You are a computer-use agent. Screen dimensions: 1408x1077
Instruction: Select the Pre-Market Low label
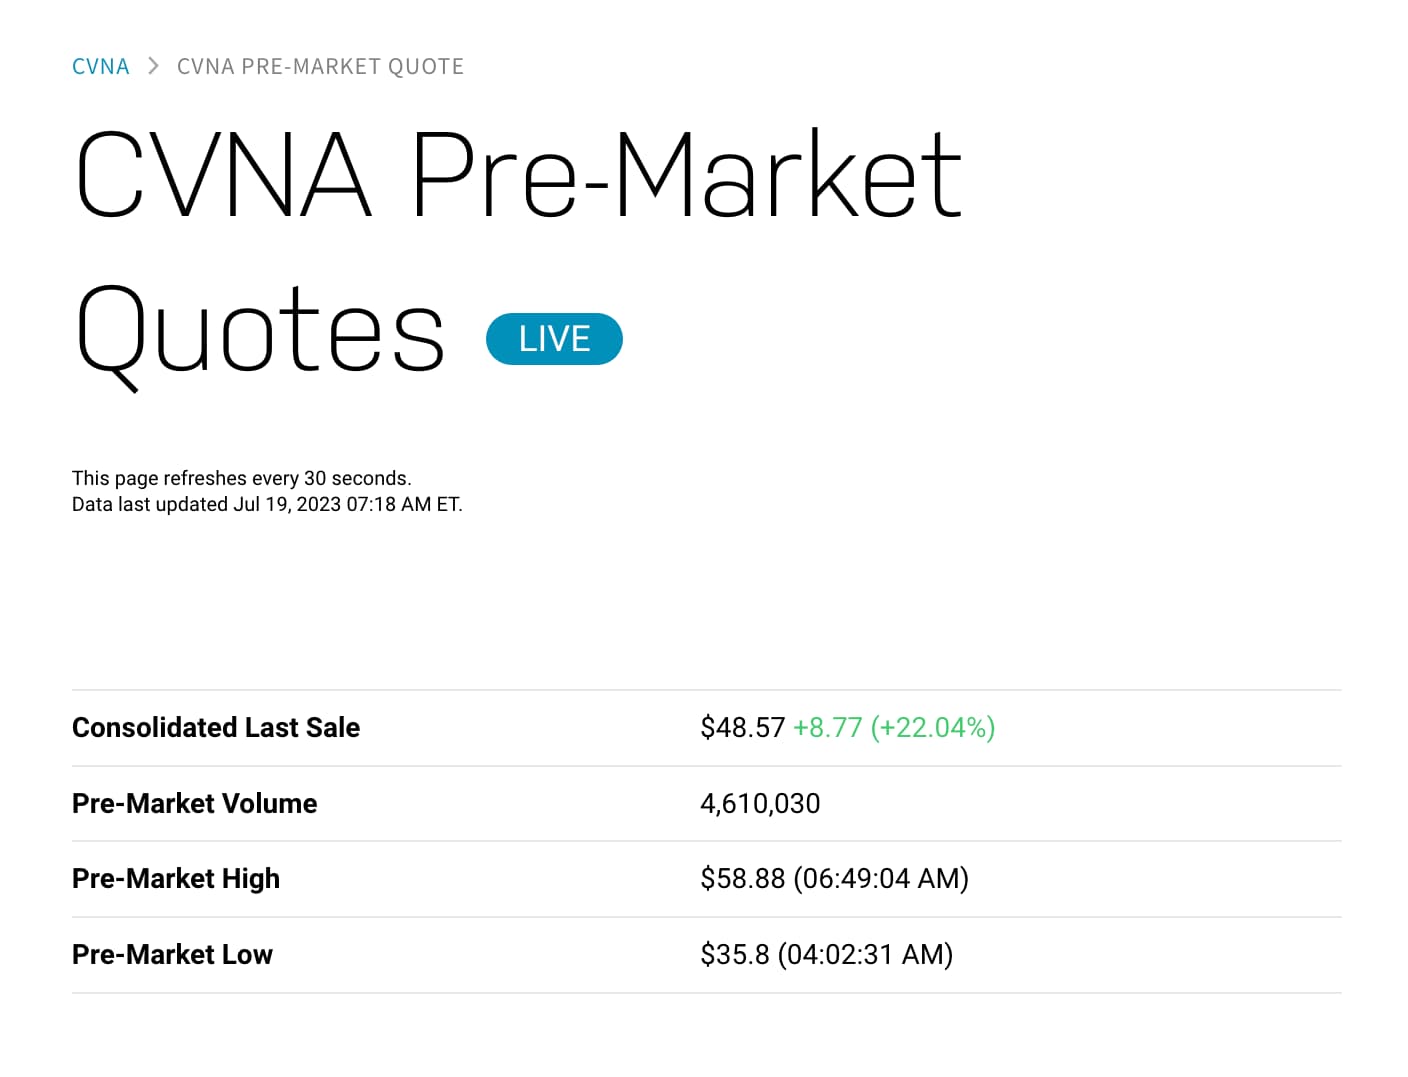pos(172,954)
